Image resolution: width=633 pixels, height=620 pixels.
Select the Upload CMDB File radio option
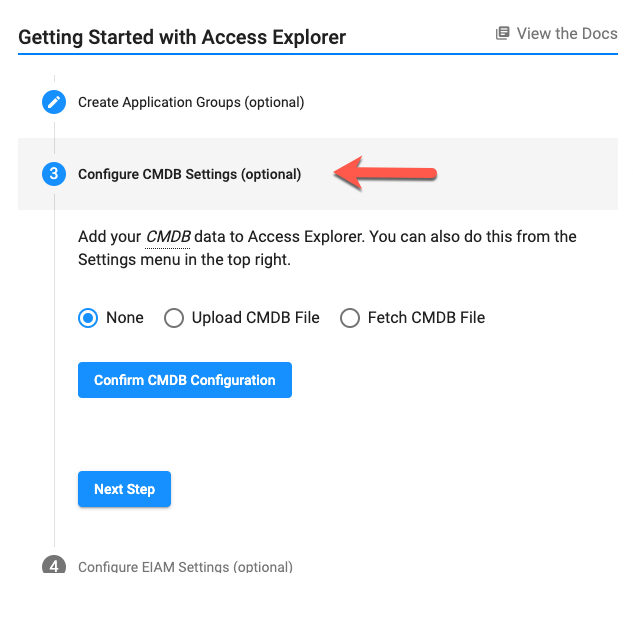(174, 318)
